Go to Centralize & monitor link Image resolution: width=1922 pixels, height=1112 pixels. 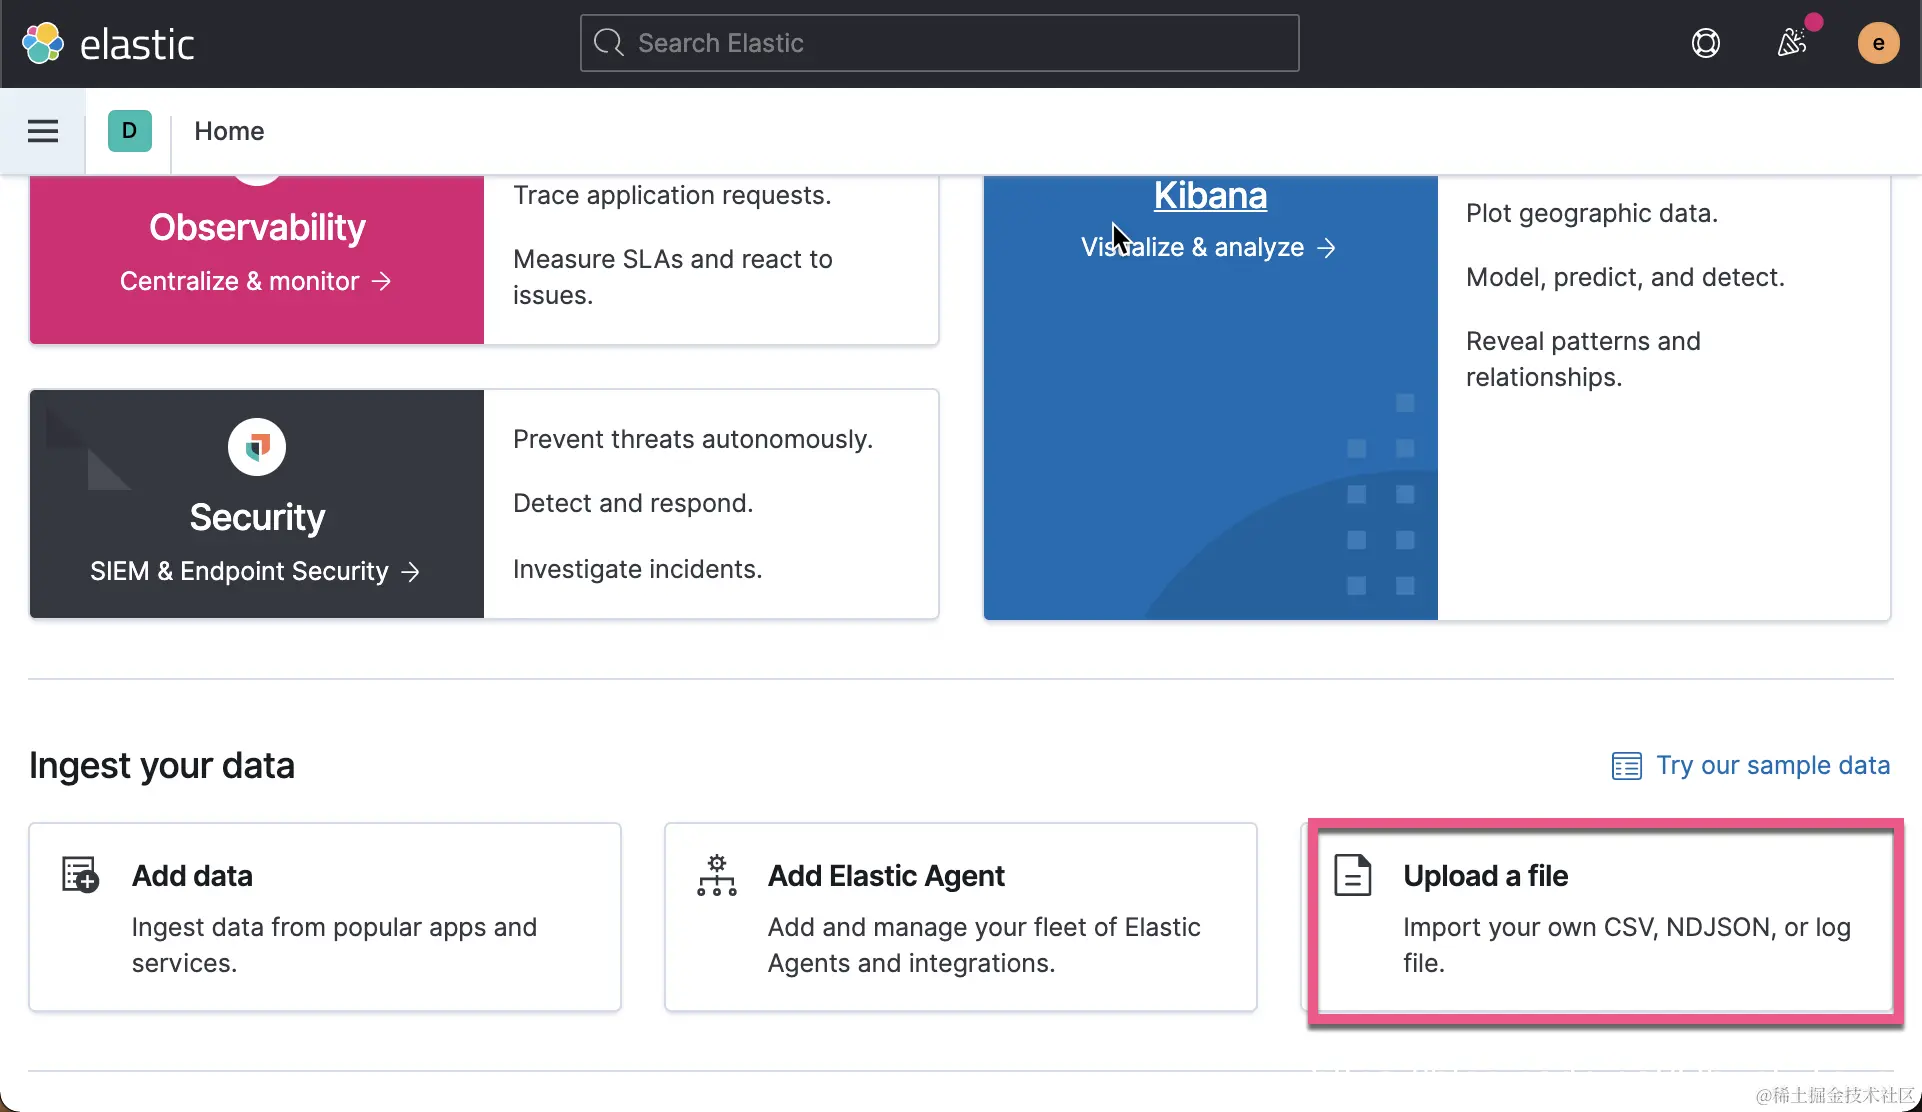255,281
